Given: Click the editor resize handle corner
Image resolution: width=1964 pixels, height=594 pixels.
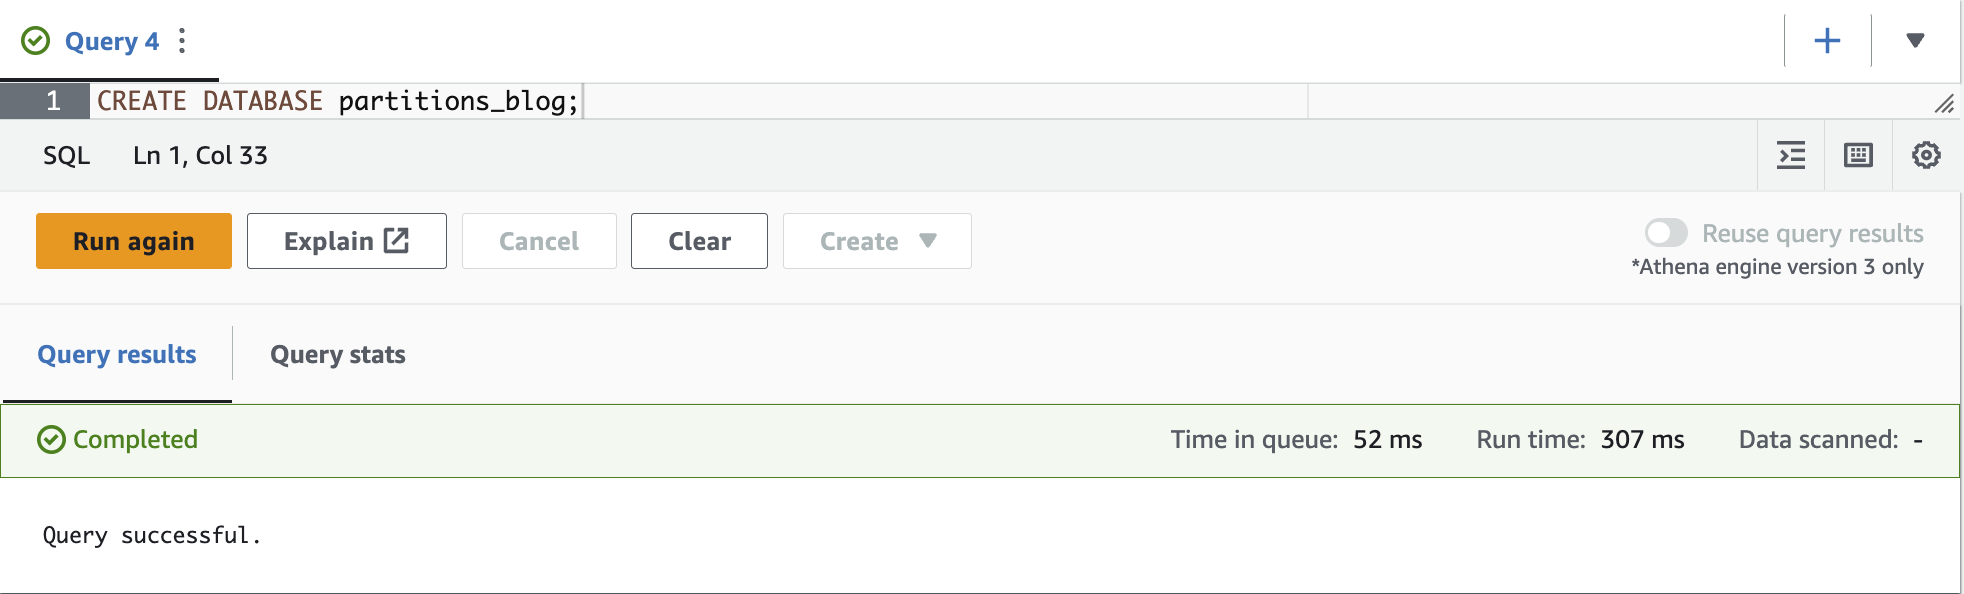Looking at the screenshot, I should click(1944, 103).
